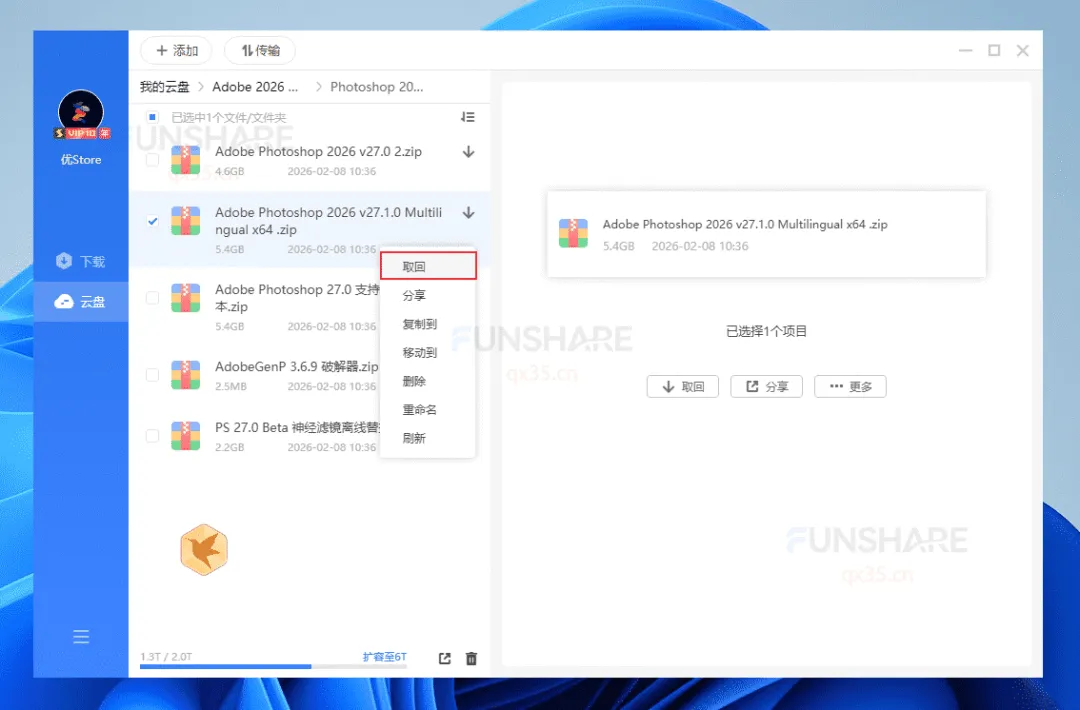
Task: Click zip icon of v27.0 2.zip
Action: click(185, 160)
